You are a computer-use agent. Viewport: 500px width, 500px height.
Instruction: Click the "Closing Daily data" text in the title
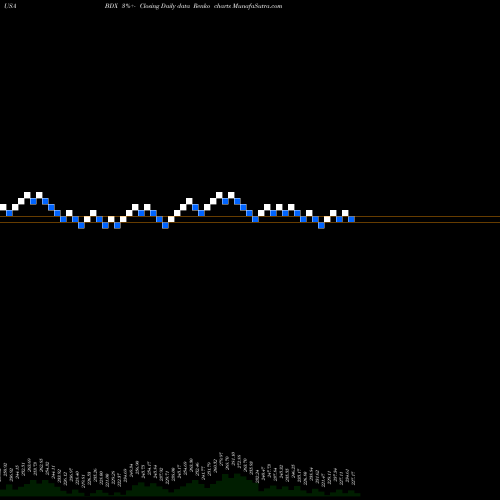[165, 6]
